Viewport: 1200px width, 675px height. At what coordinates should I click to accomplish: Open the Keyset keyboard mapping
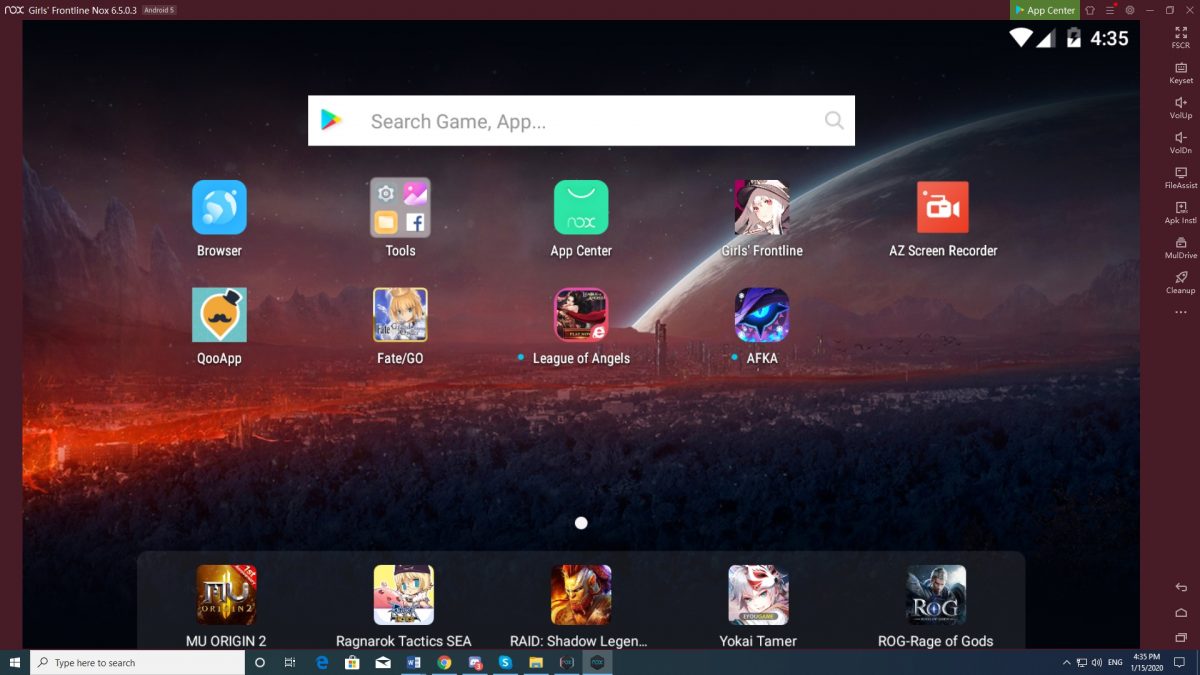[x=1180, y=73]
